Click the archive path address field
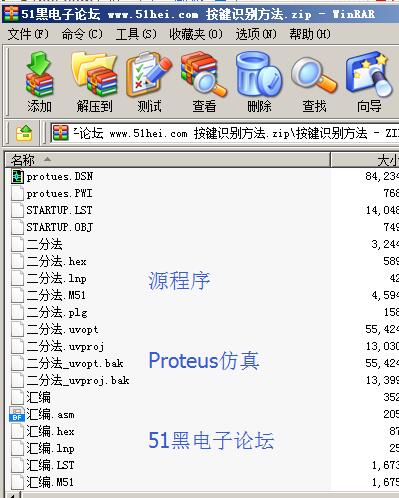Image resolution: width=399 pixels, height=498 pixels. tap(225, 133)
